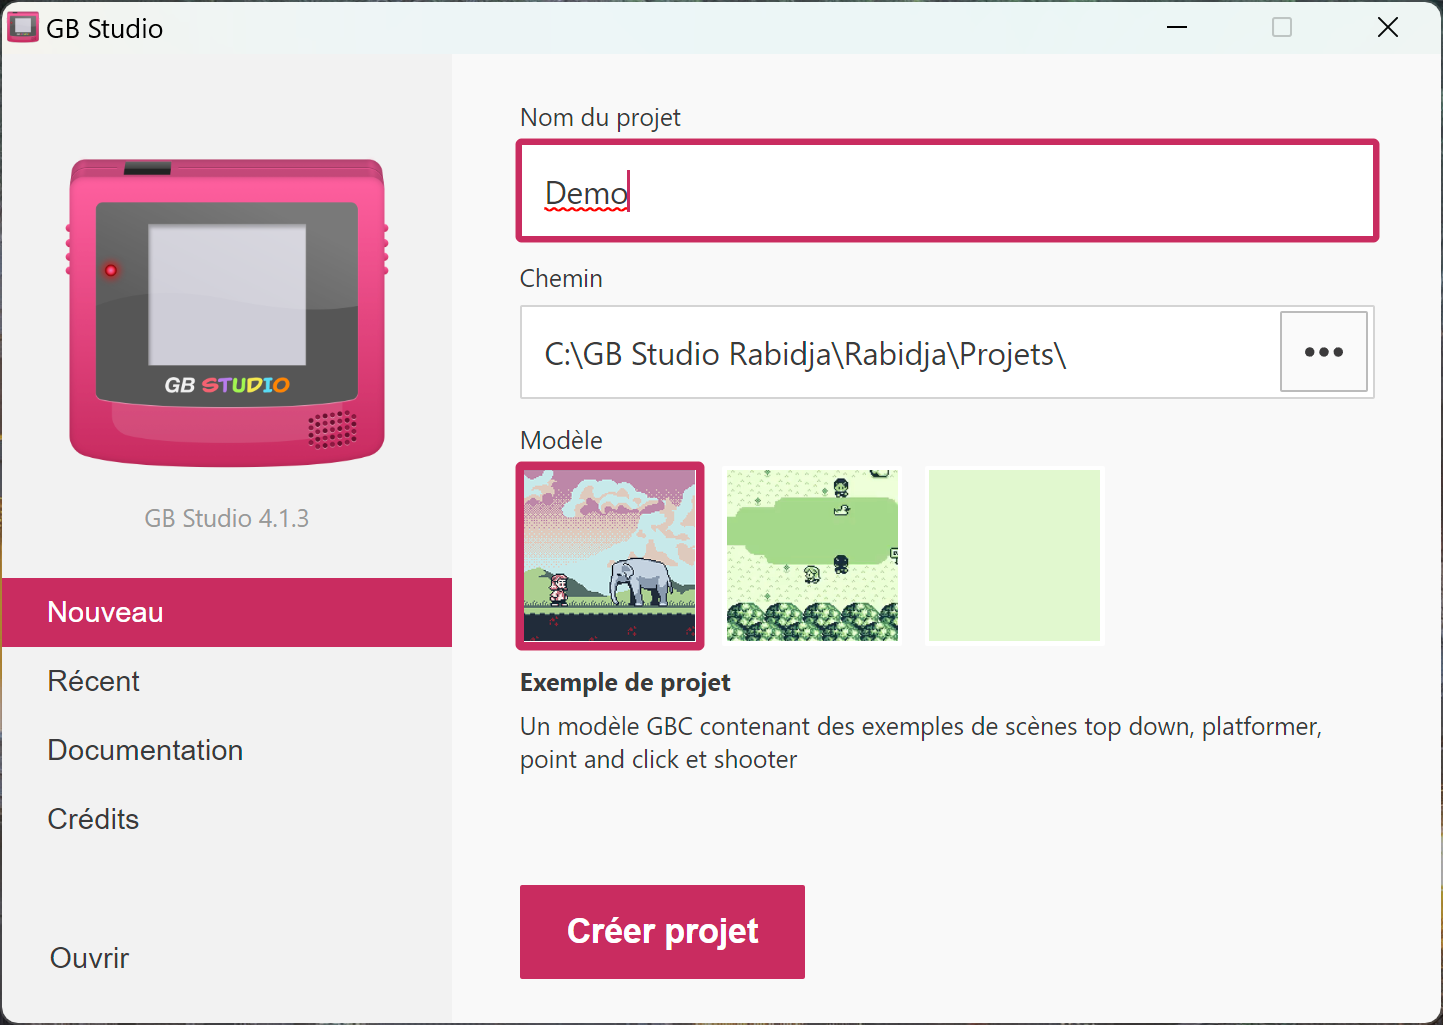Switch to the Récent tab
1443x1025 pixels.
pyautogui.click(x=94, y=681)
